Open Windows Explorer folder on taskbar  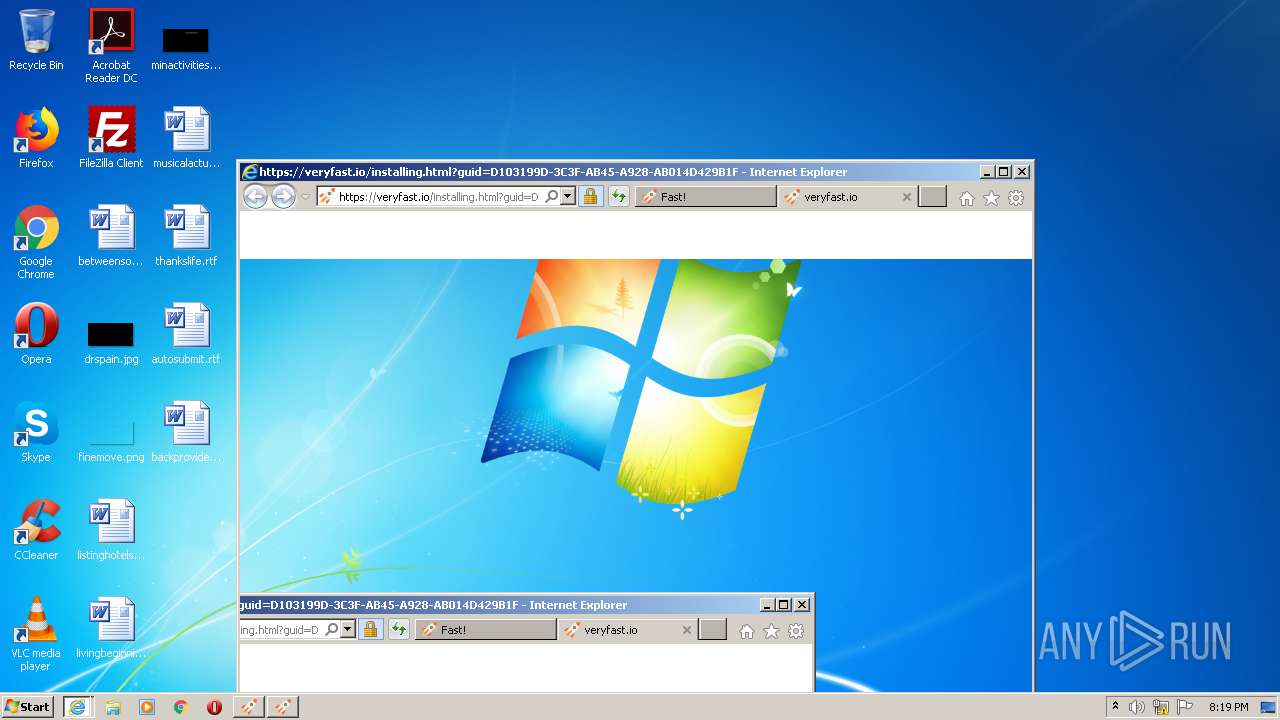pyautogui.click(x=113, y=707)
